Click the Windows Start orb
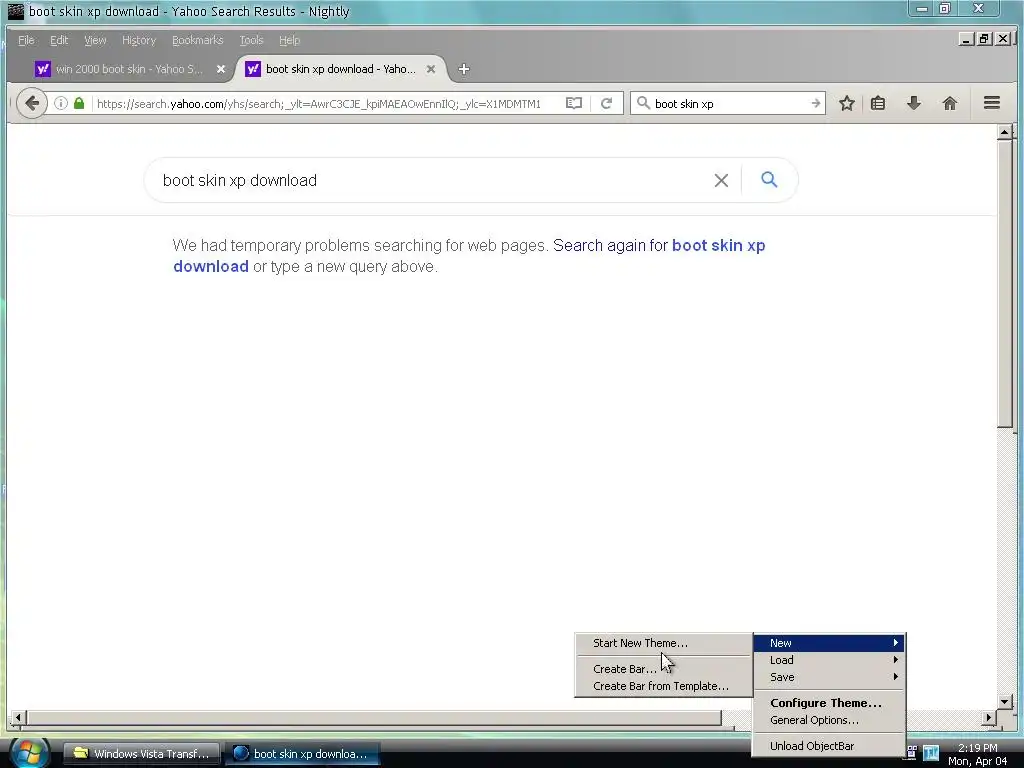The width and height of the screenshot is (1024, 768). coord(28,753)
